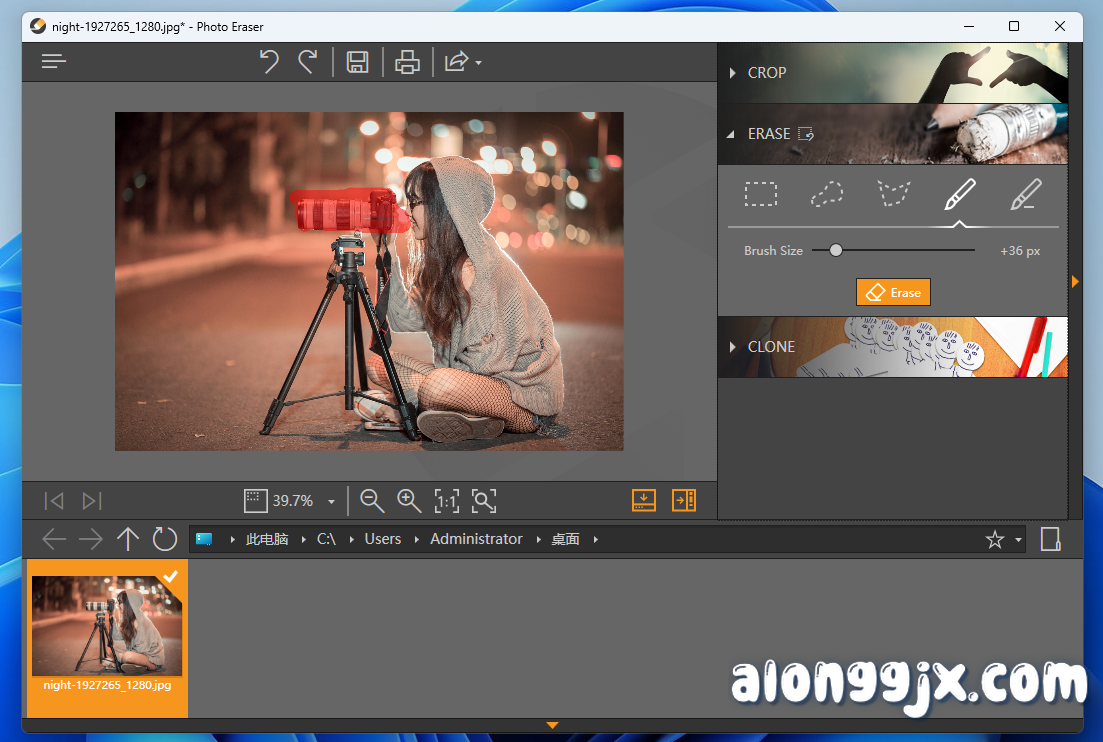Click the fit-to-screen zoom icon
1103x742 pixels.
tap(484, 500)
